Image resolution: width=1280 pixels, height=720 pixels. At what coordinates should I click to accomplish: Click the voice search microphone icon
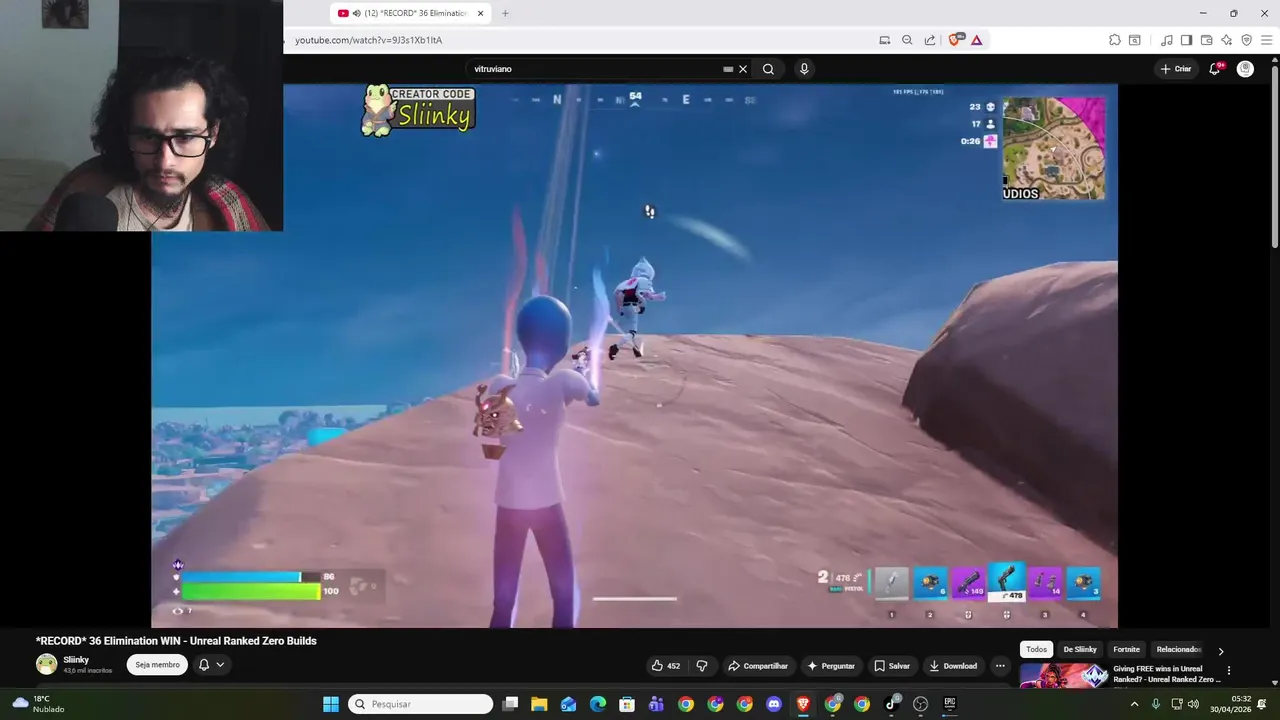click(x=804, y=69)
